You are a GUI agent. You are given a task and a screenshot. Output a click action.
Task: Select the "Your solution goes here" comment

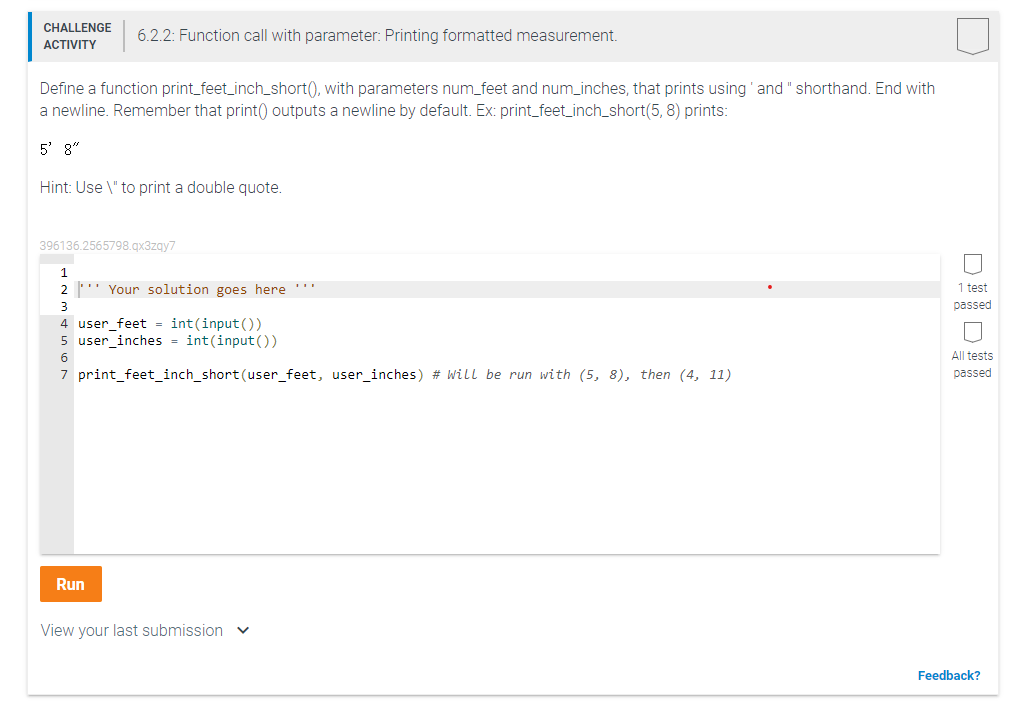click(197, 289)
